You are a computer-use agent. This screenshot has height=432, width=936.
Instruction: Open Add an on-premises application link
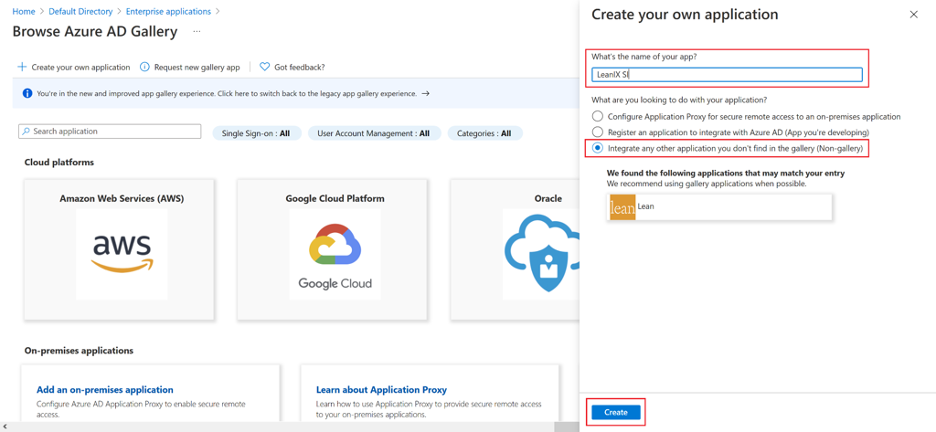[x=105, y=390]
